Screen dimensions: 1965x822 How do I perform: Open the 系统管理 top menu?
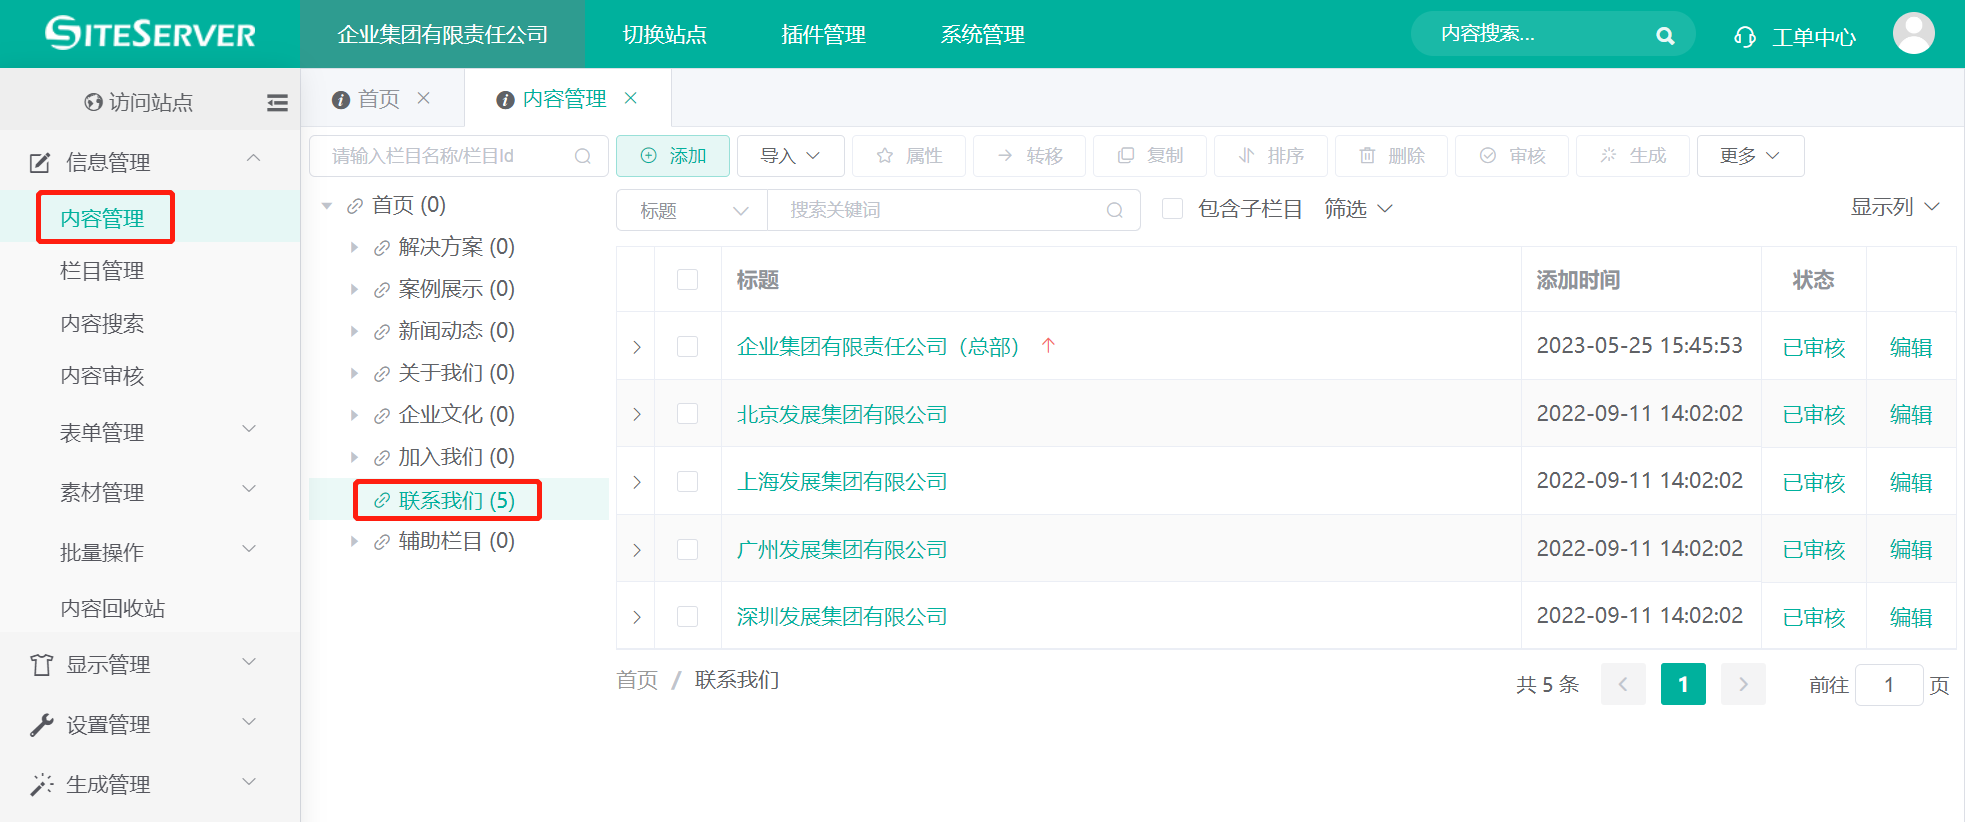[x=983, y=34]
